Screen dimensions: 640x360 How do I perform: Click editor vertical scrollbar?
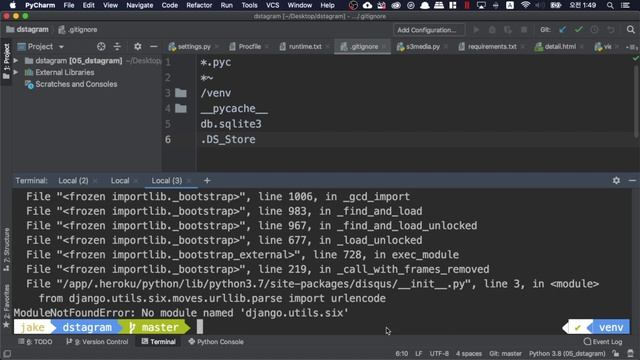click(636, 102)
